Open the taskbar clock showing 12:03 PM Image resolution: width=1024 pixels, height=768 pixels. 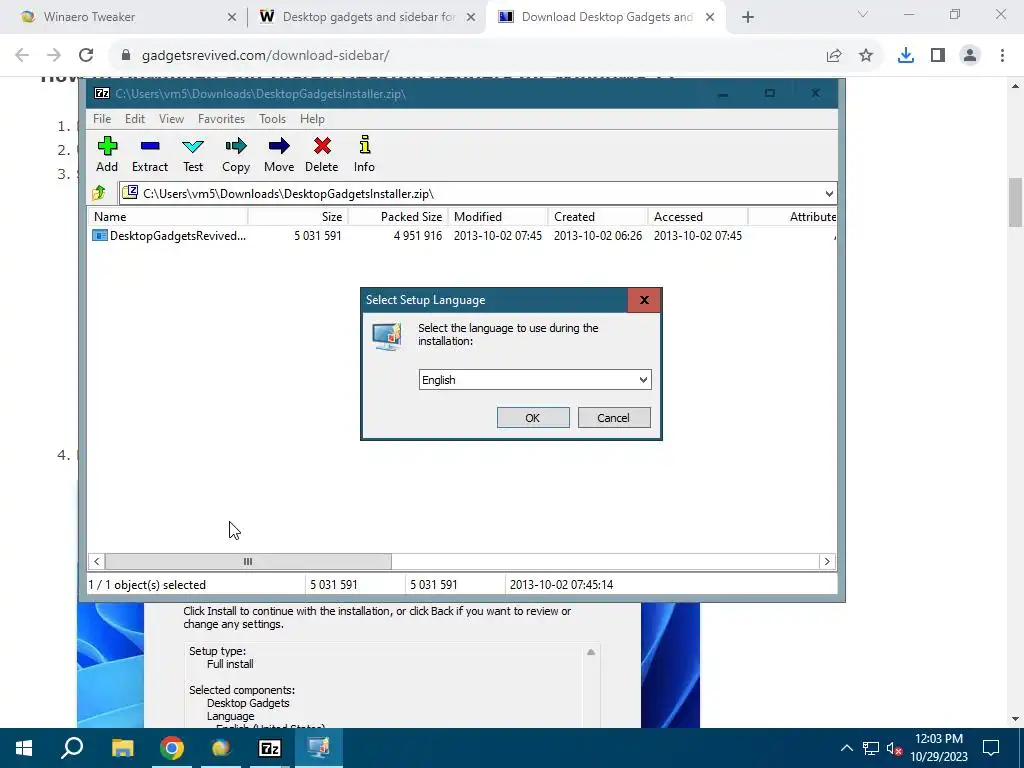click(x=938, y=748)
